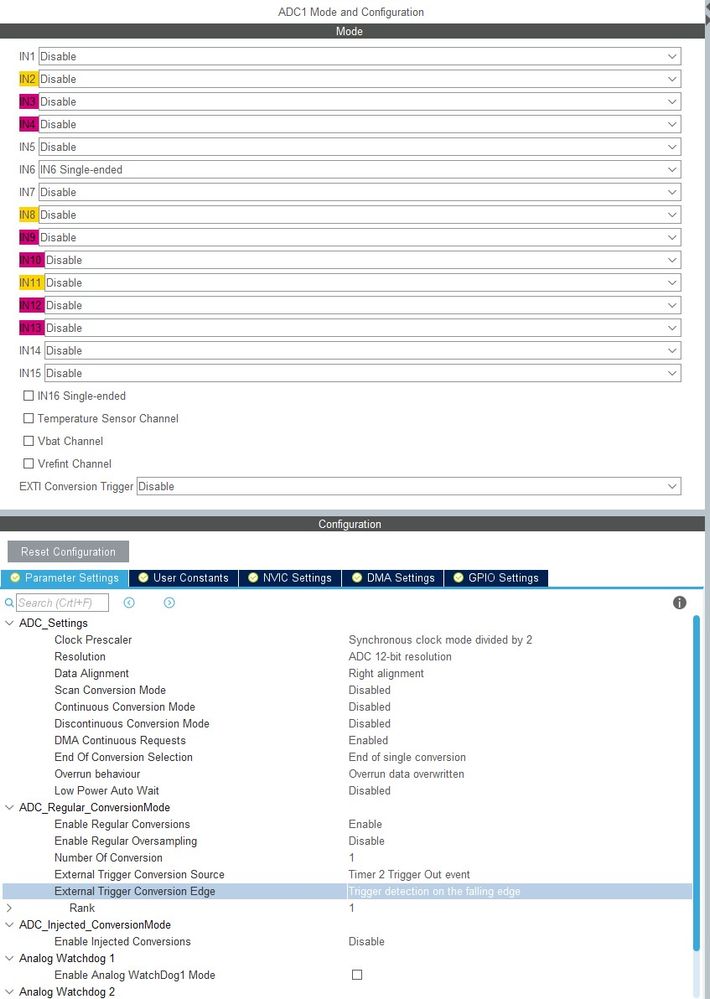Viewport: 710px width, 999px height.
Task: Select the Number Of Conversion row label
Action: pyautogui.click(x=108, y=858)
